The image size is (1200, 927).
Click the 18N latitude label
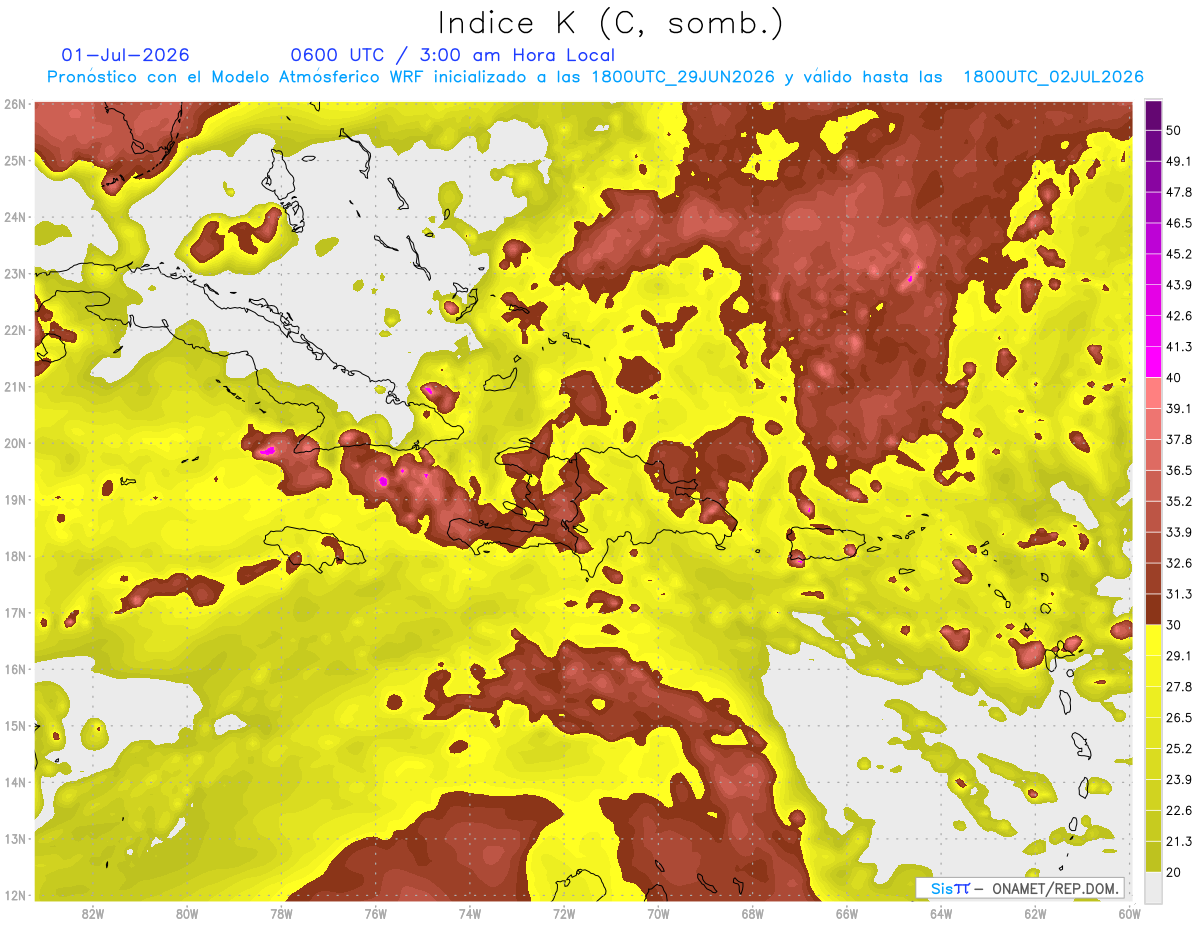[14, 556]
